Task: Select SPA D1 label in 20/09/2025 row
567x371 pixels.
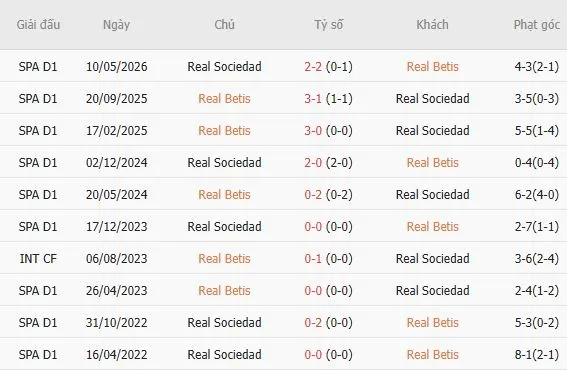Action: [x=38, y=98]
